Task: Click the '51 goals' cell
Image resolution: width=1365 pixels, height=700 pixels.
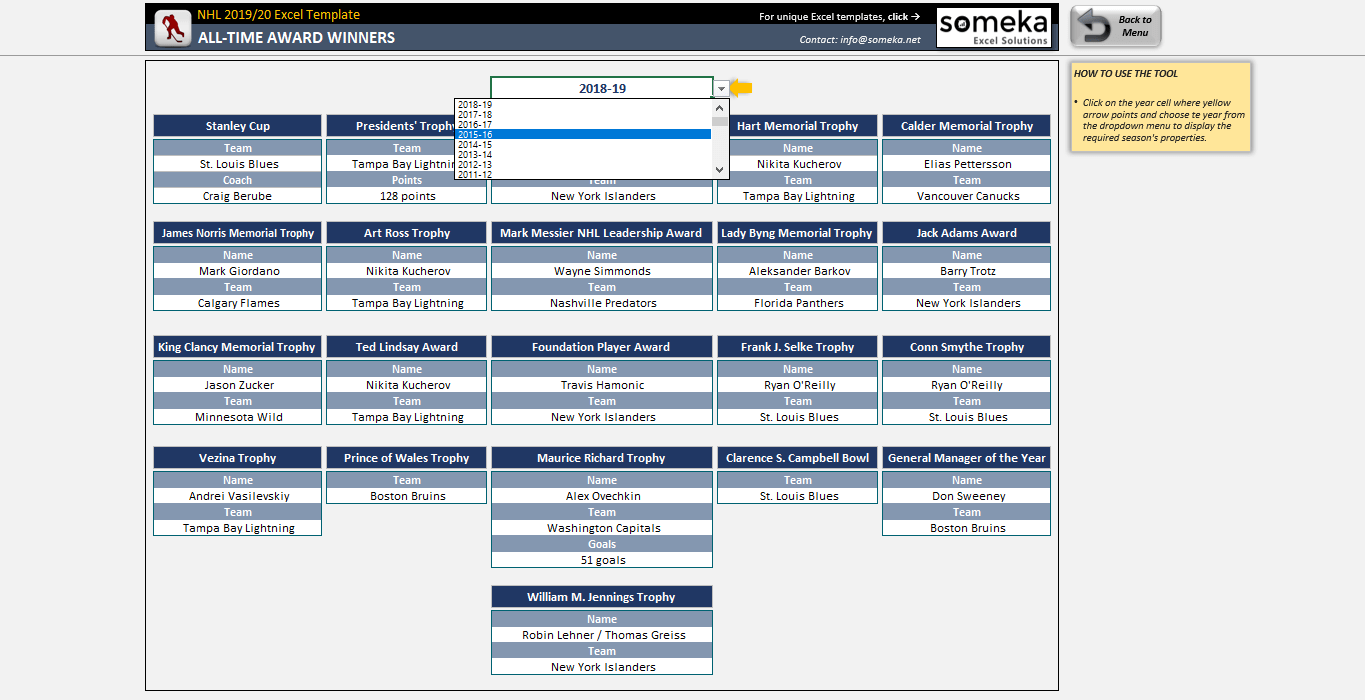Action: coord(602,560)
